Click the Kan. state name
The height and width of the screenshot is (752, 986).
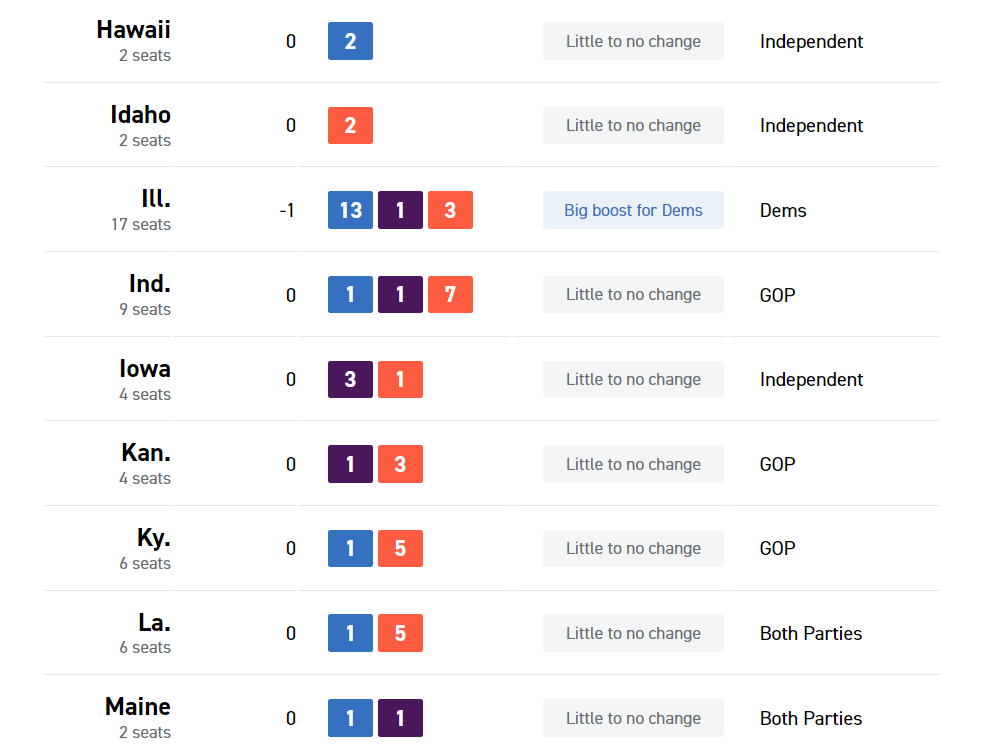146,453
